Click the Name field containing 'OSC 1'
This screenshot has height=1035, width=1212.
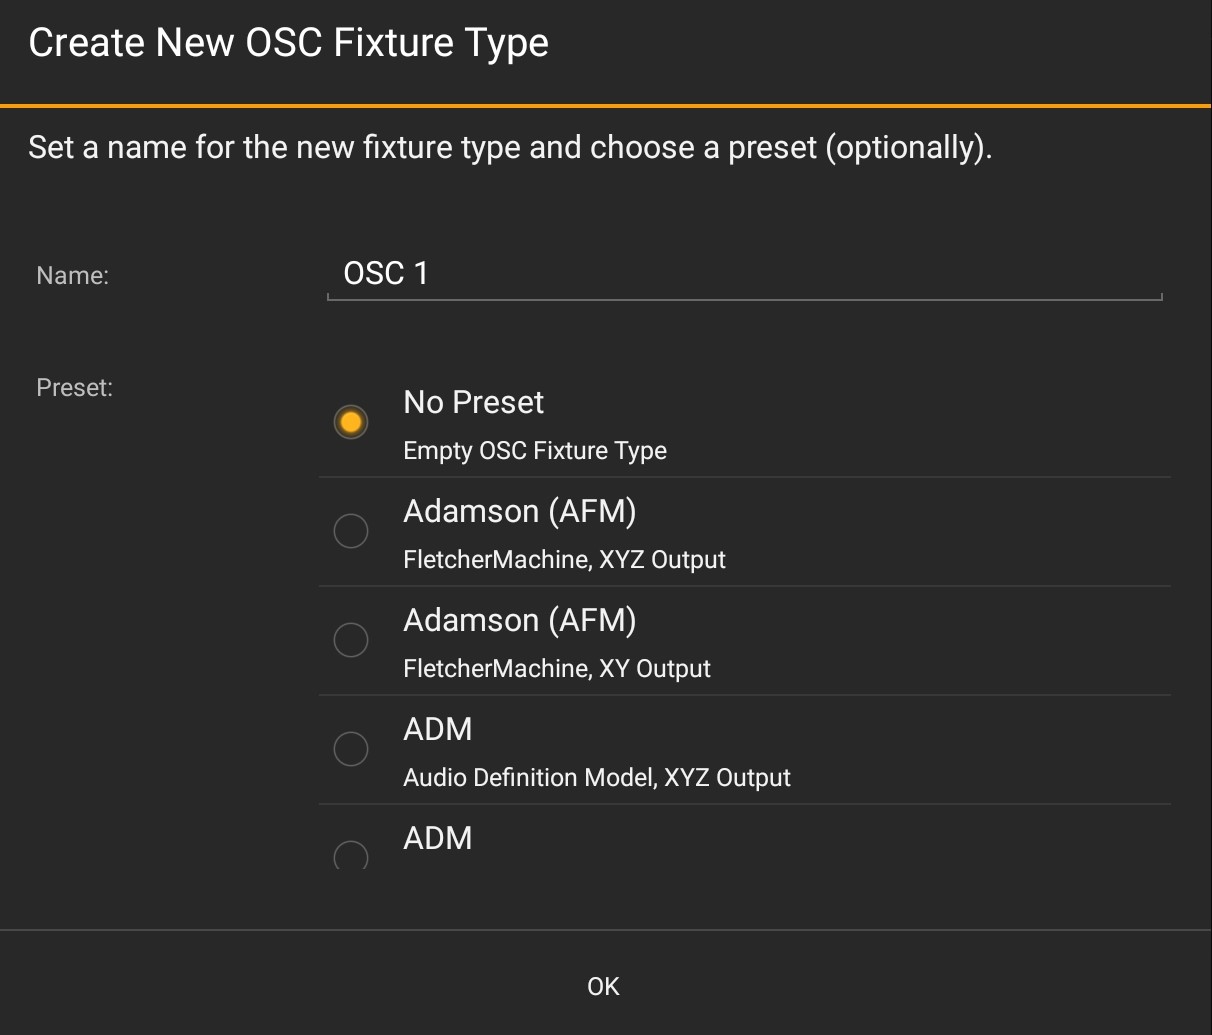point(744,274)
